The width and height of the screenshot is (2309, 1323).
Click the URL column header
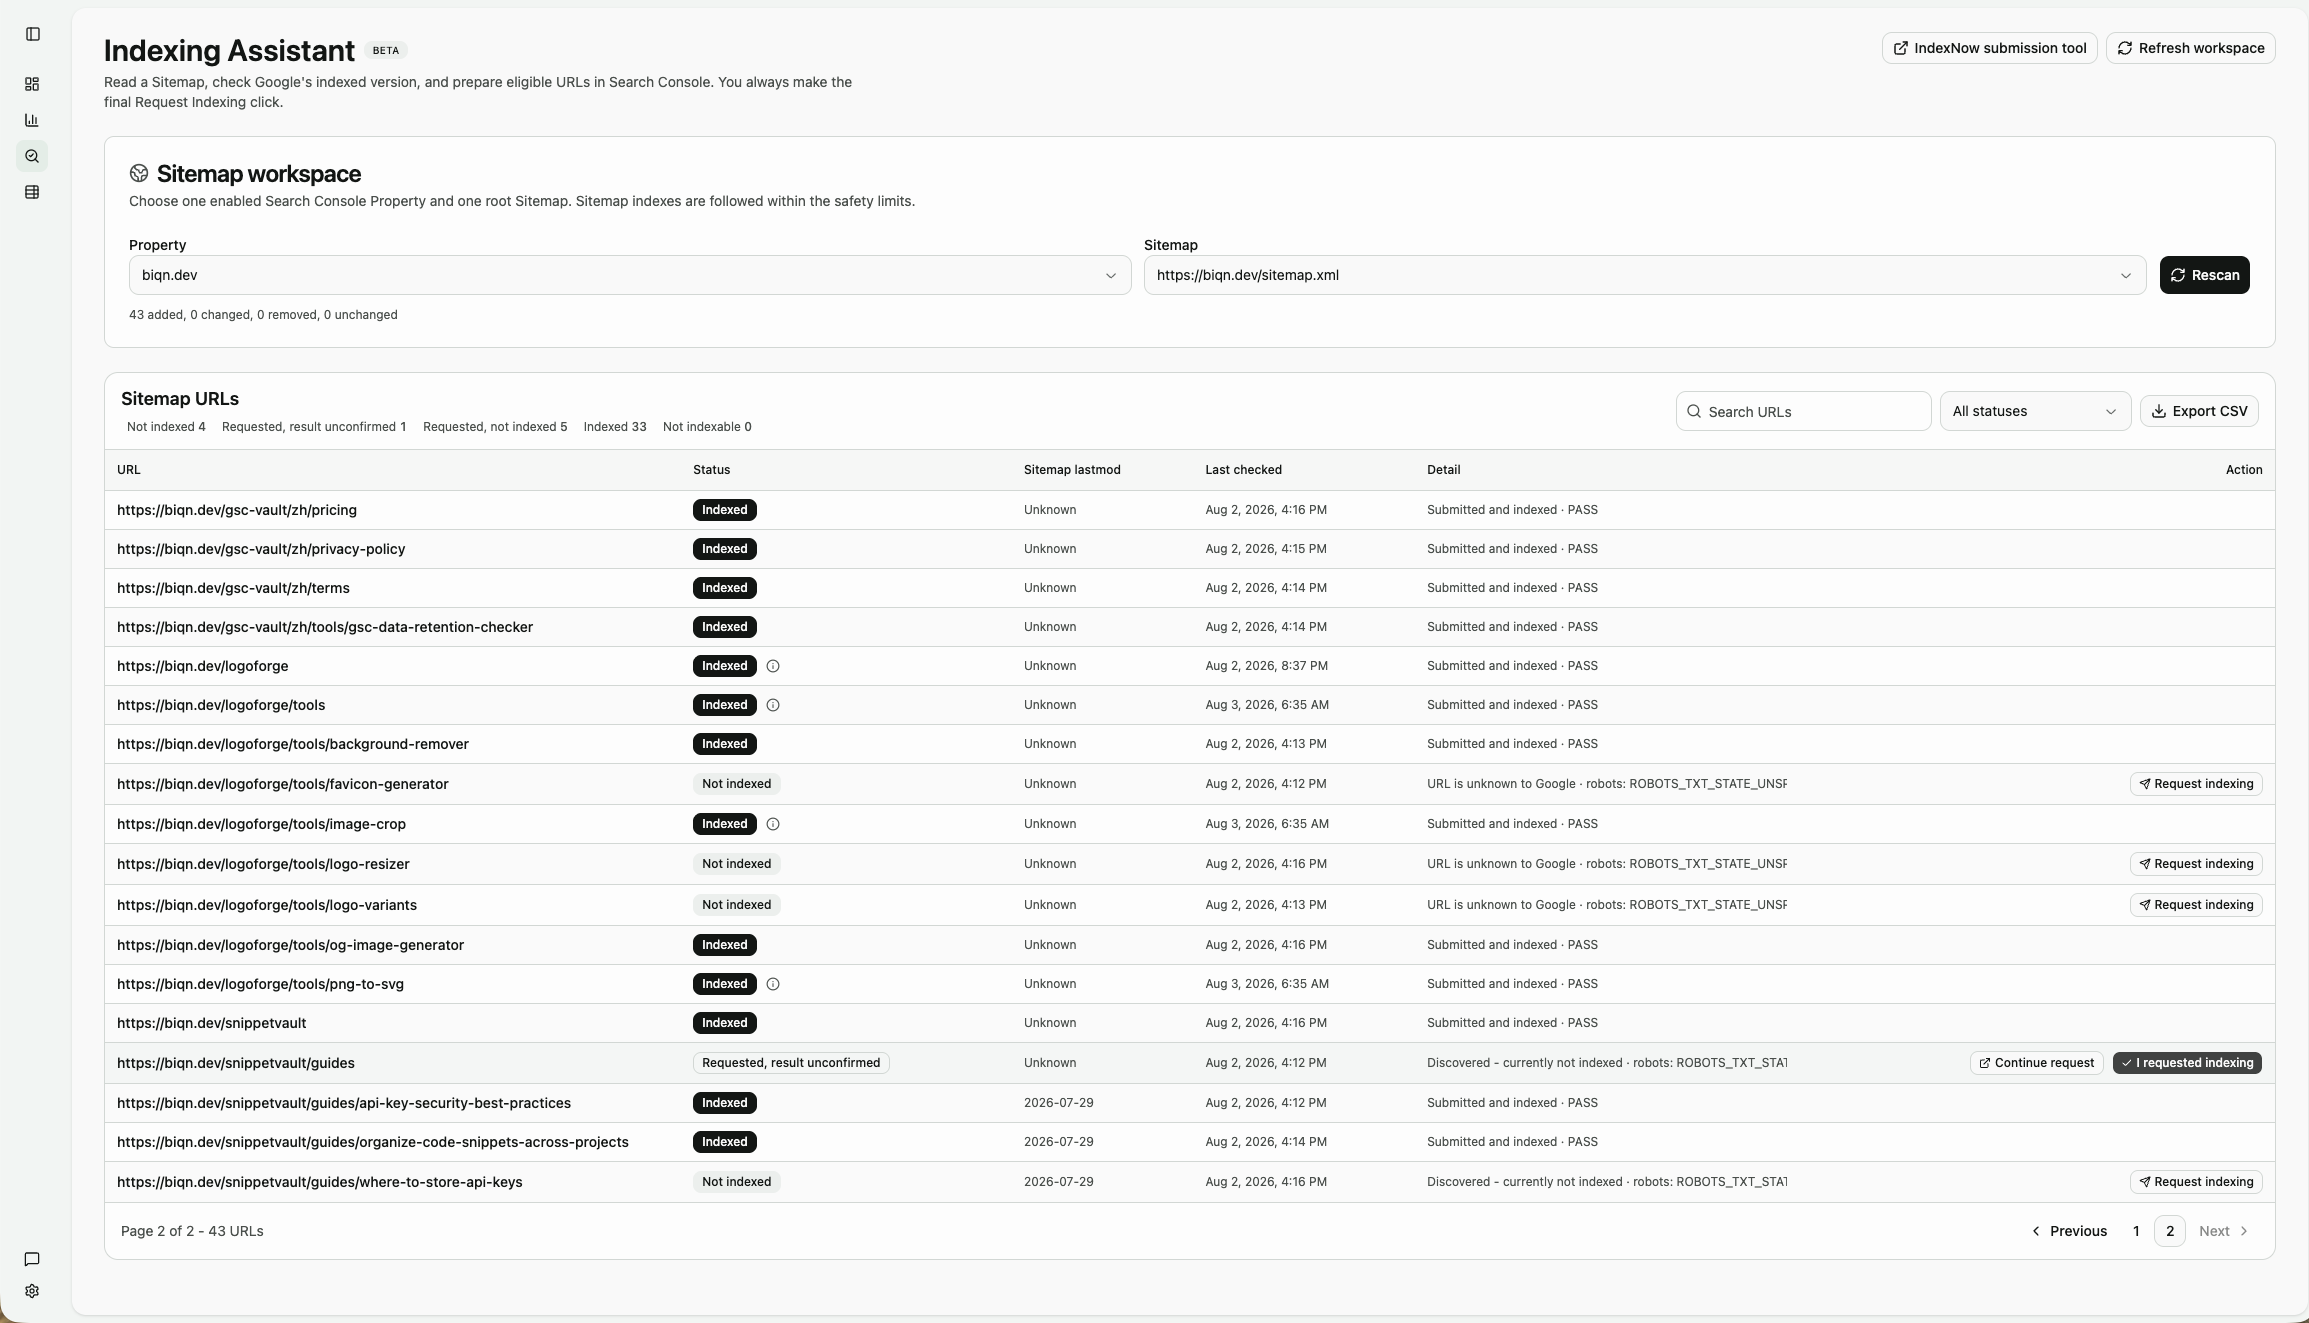[129, 470]
